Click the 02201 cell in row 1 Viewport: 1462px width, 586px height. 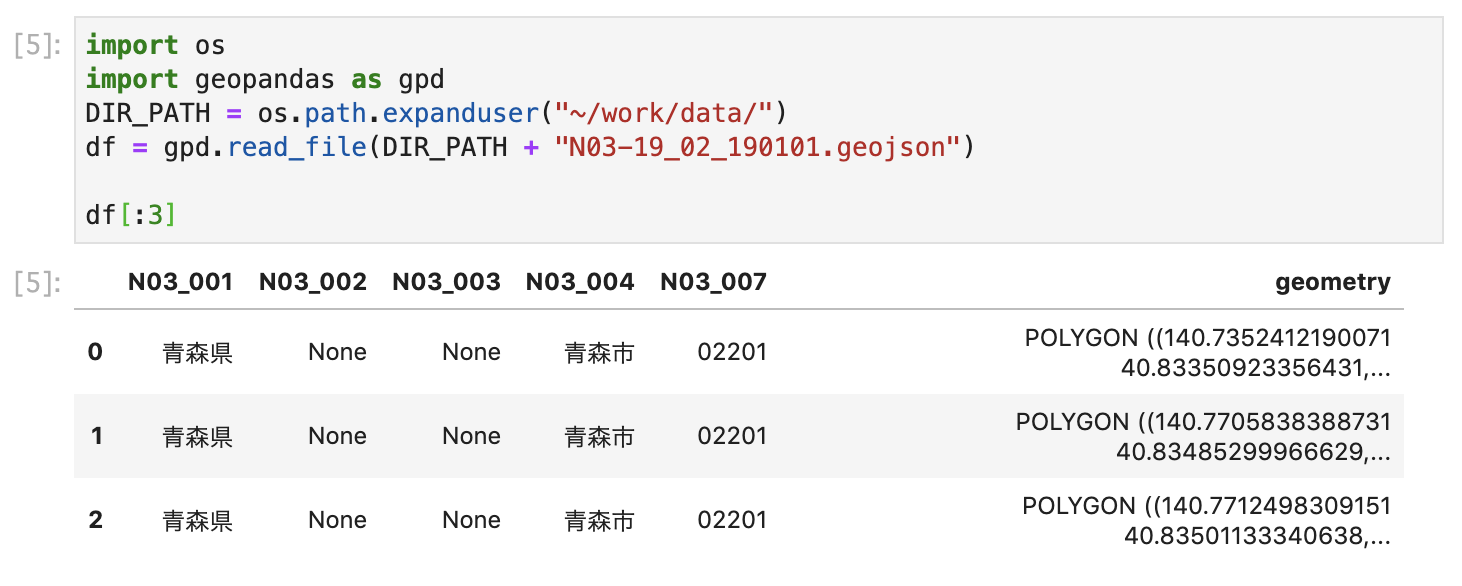tap(732, 436)
